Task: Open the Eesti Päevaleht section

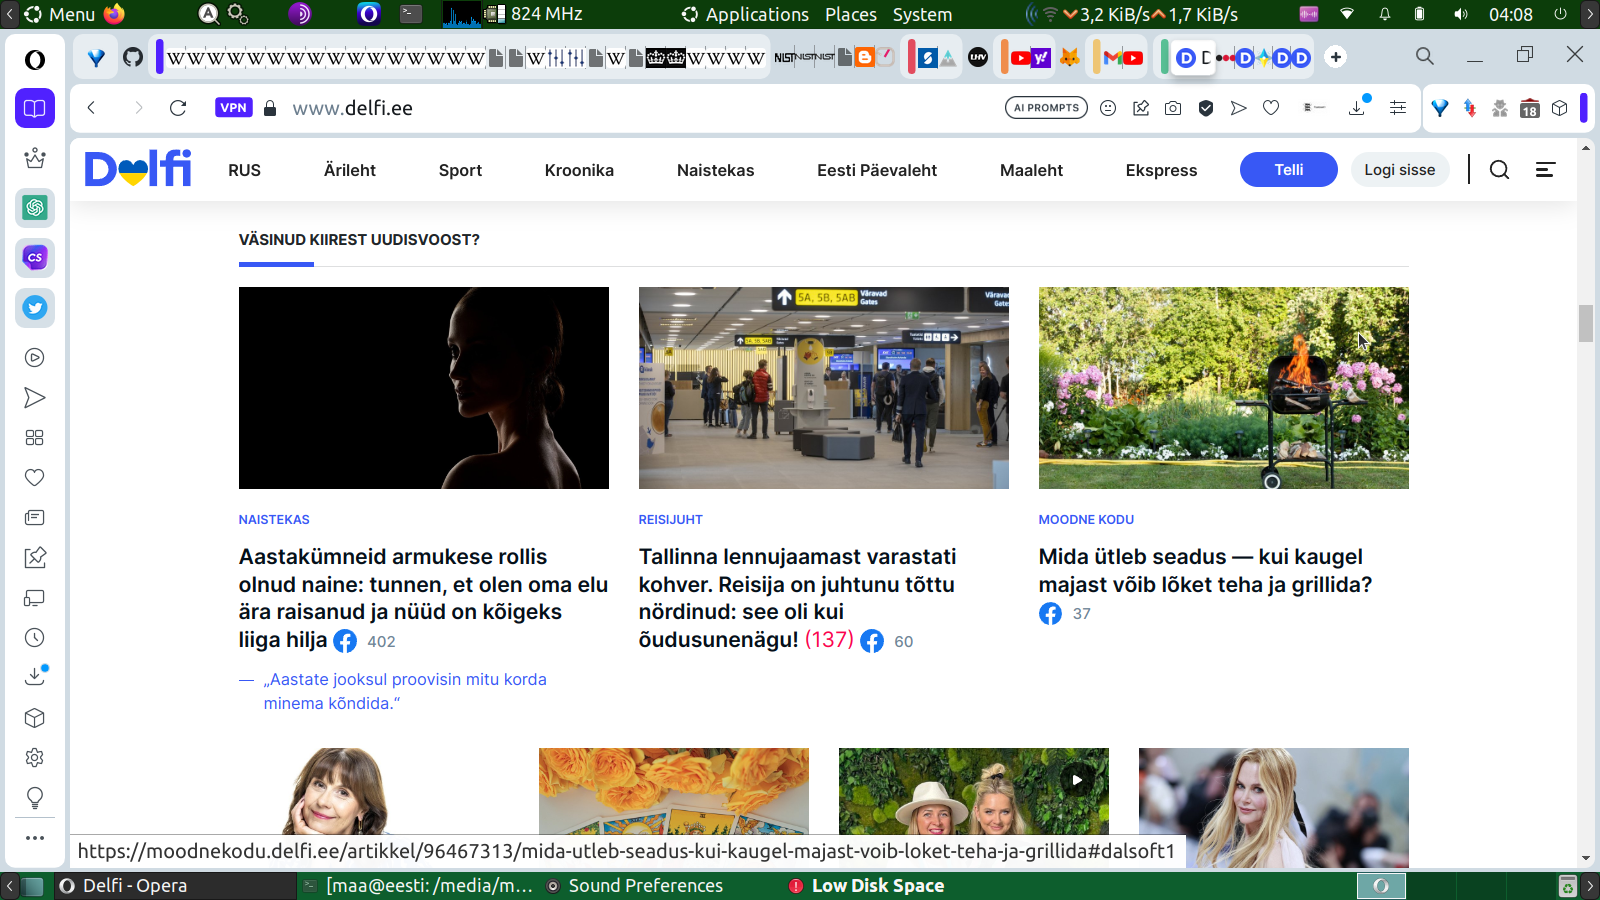Action: click(877, 170)
